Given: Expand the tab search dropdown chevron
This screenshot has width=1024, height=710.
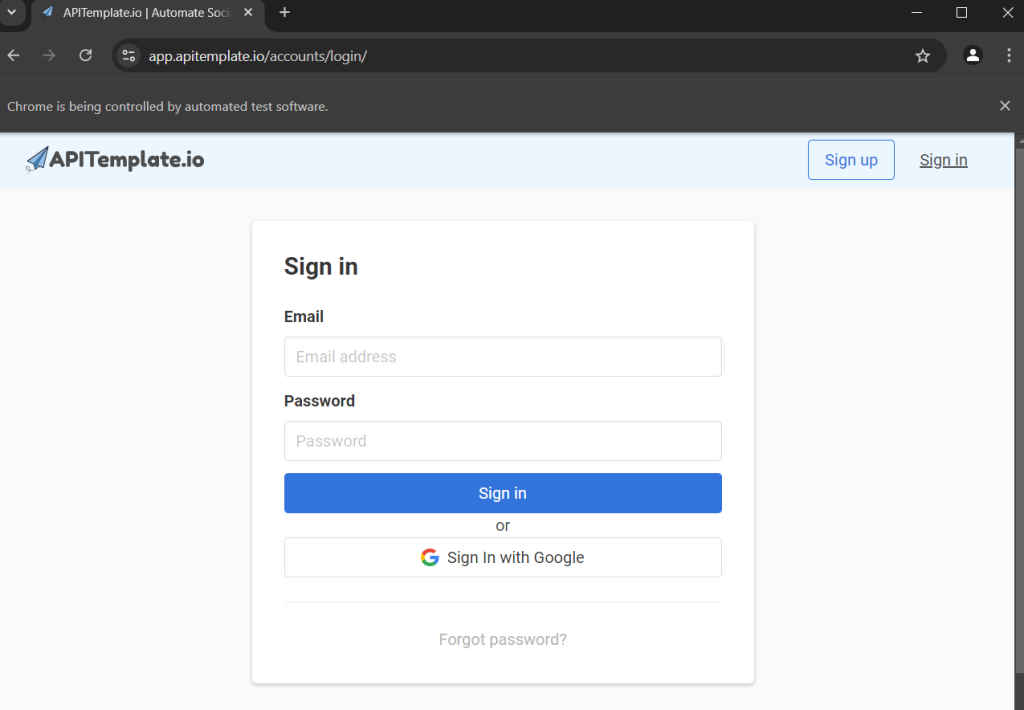Looking at the screenshot, I should click(12, 12).
